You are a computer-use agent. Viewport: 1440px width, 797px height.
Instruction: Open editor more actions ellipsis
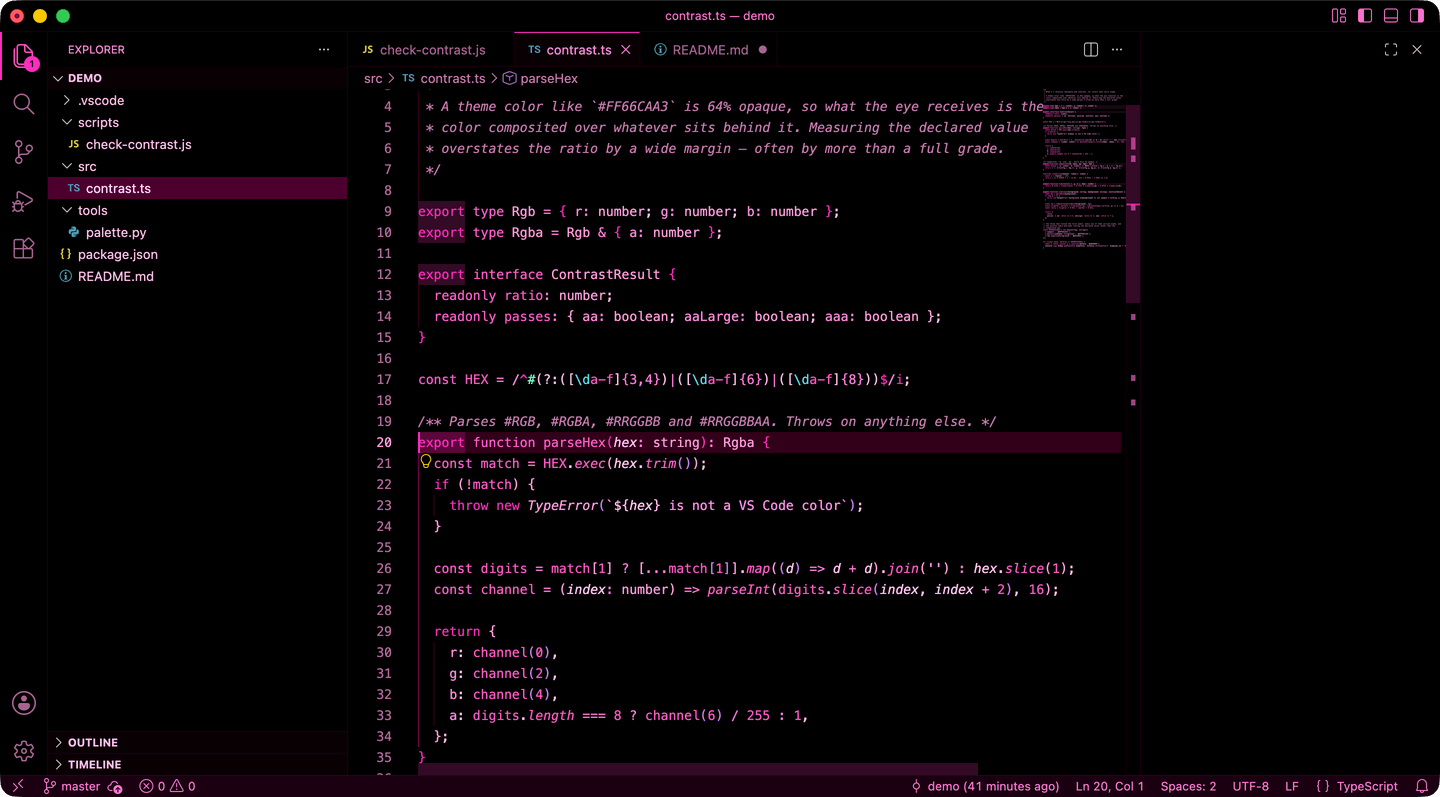click(1117, 49)
